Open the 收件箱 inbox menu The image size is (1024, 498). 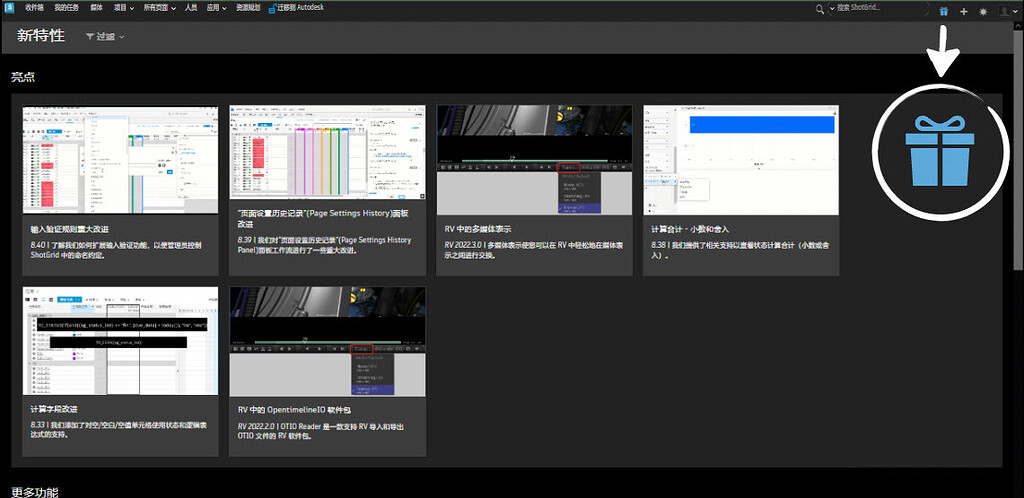point(34,8)
